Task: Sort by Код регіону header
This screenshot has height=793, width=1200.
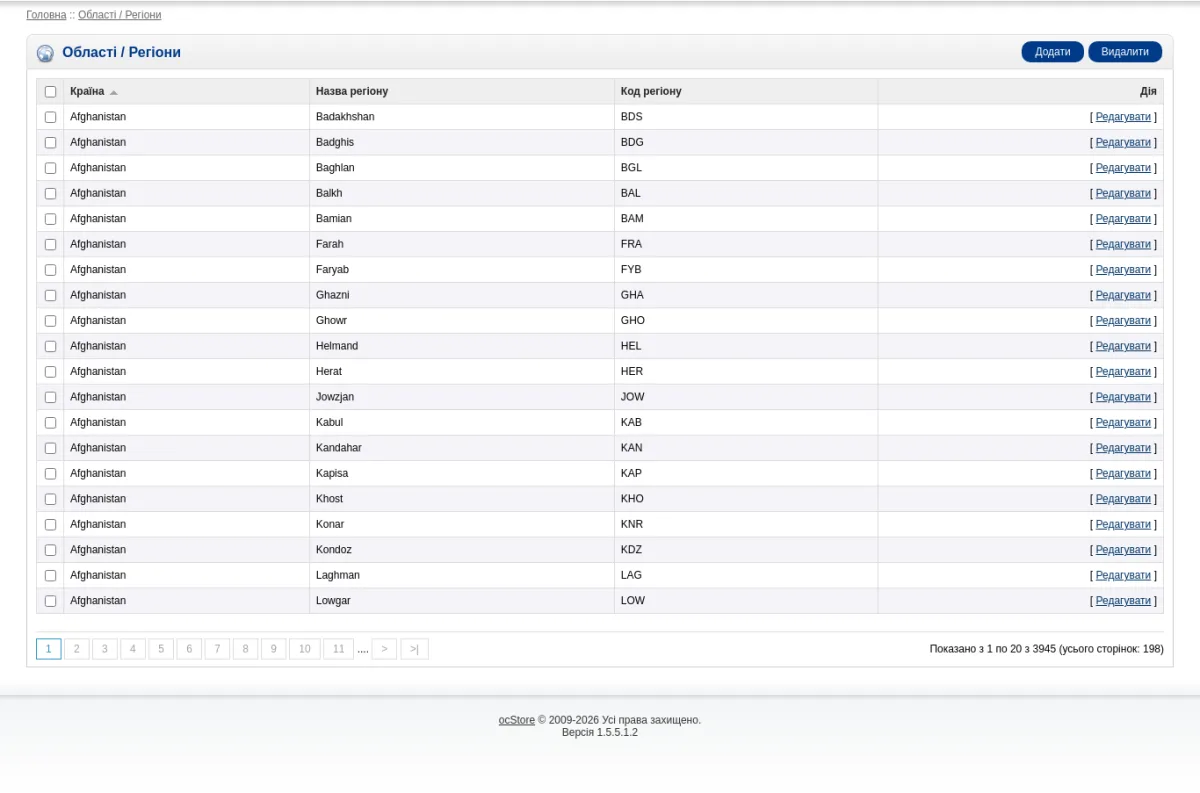Action: tap(651, 91)
